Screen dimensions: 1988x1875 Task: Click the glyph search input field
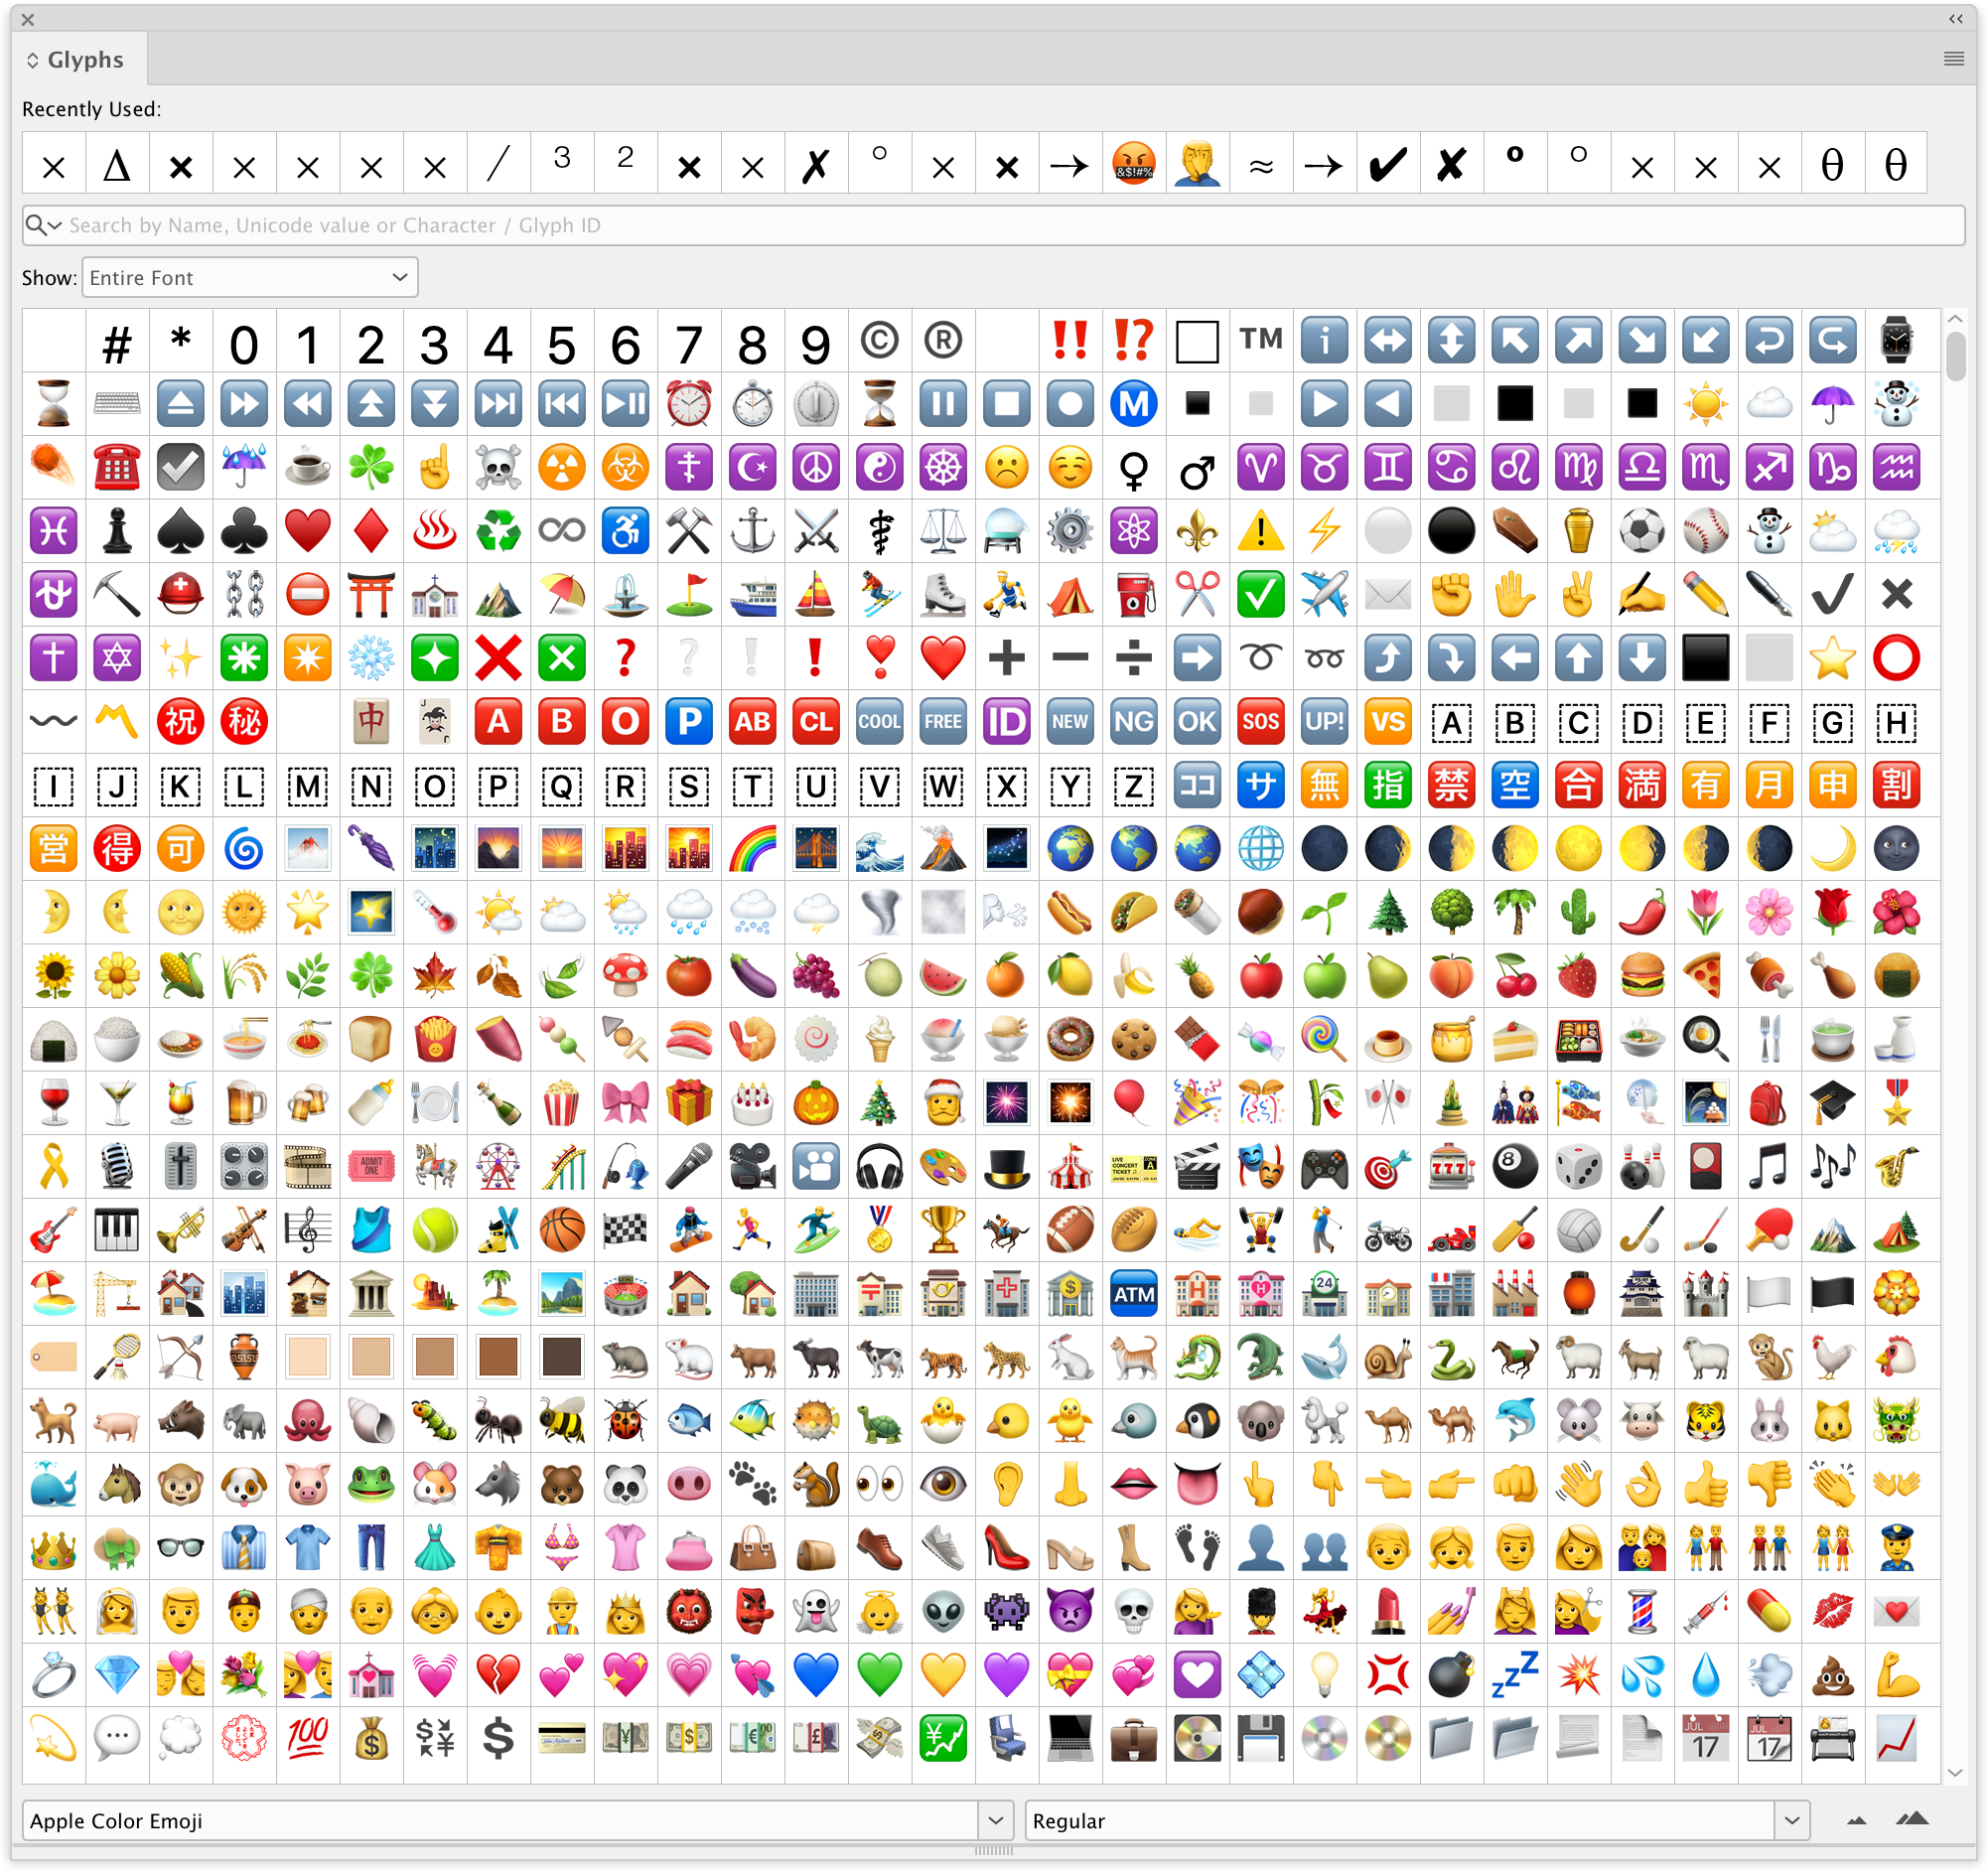[1000, 226]
